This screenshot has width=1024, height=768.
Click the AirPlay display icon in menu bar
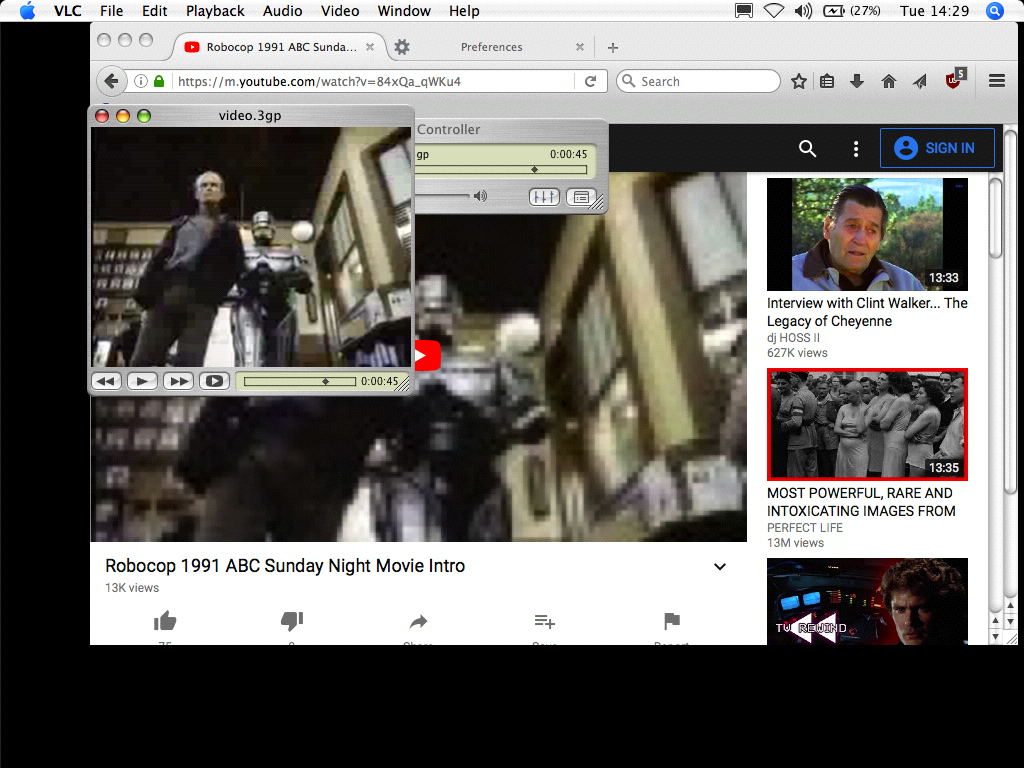[744, 11]
